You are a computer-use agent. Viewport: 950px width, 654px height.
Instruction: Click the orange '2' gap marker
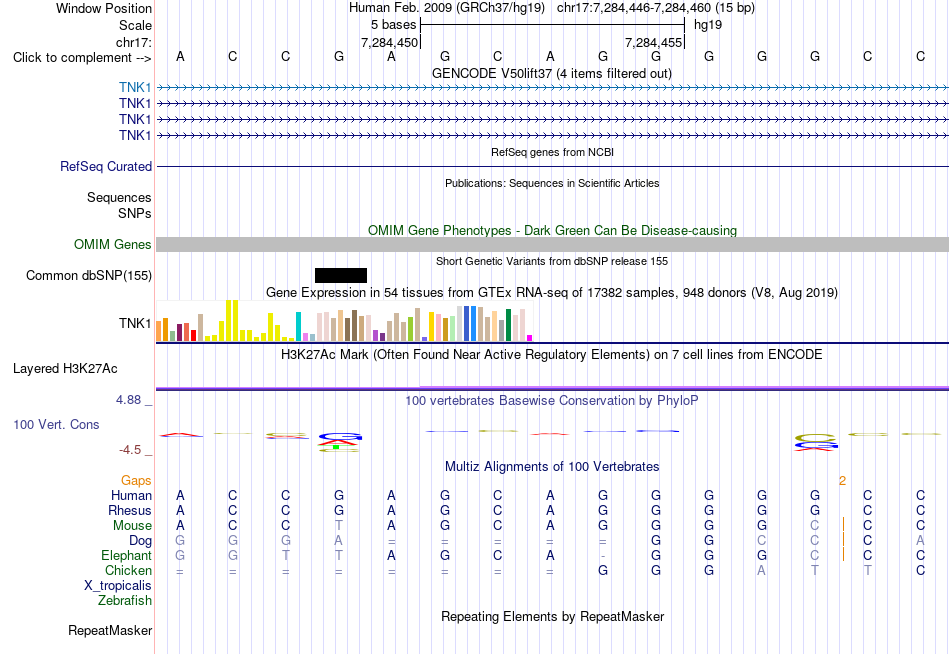pyautogui.click(x=842, y=481)
